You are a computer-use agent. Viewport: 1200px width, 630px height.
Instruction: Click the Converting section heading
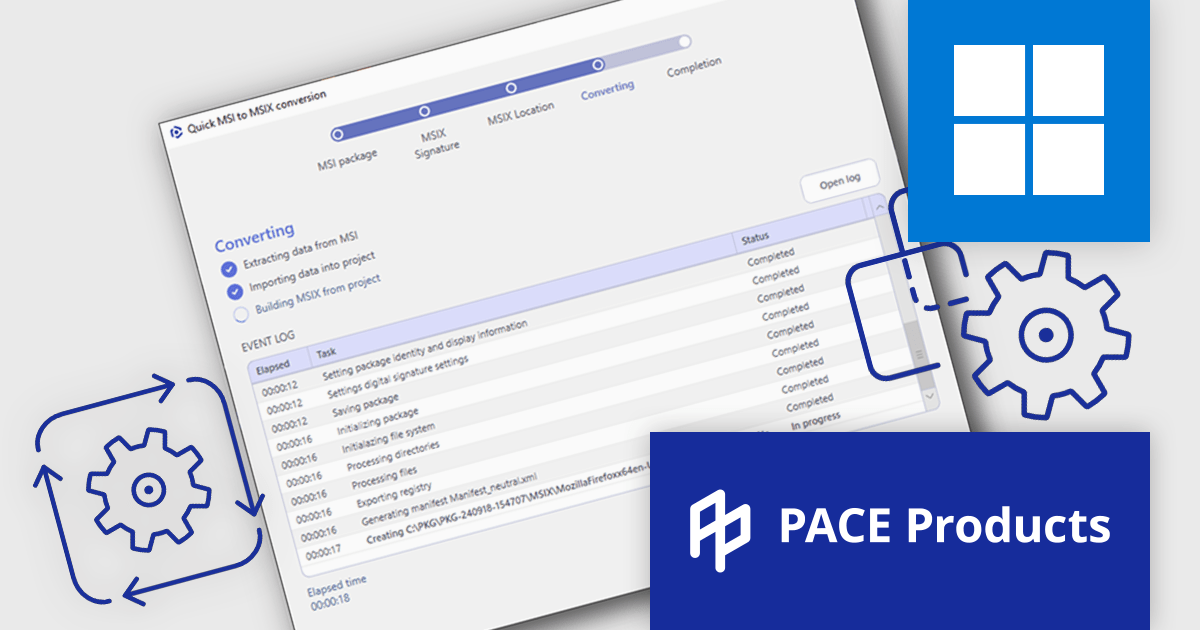click(254, 238)
